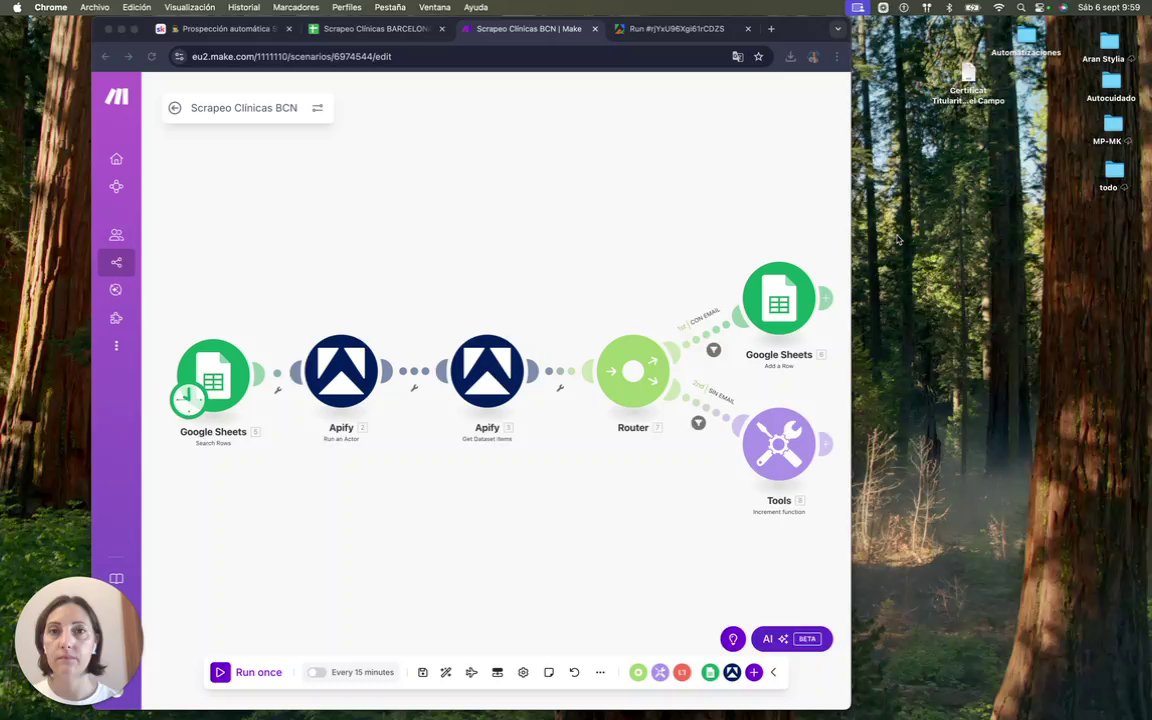Collapse the favorites panel with chevron
The height and width of the screenshot is (720, 1152).
click(x=774, y=672)
